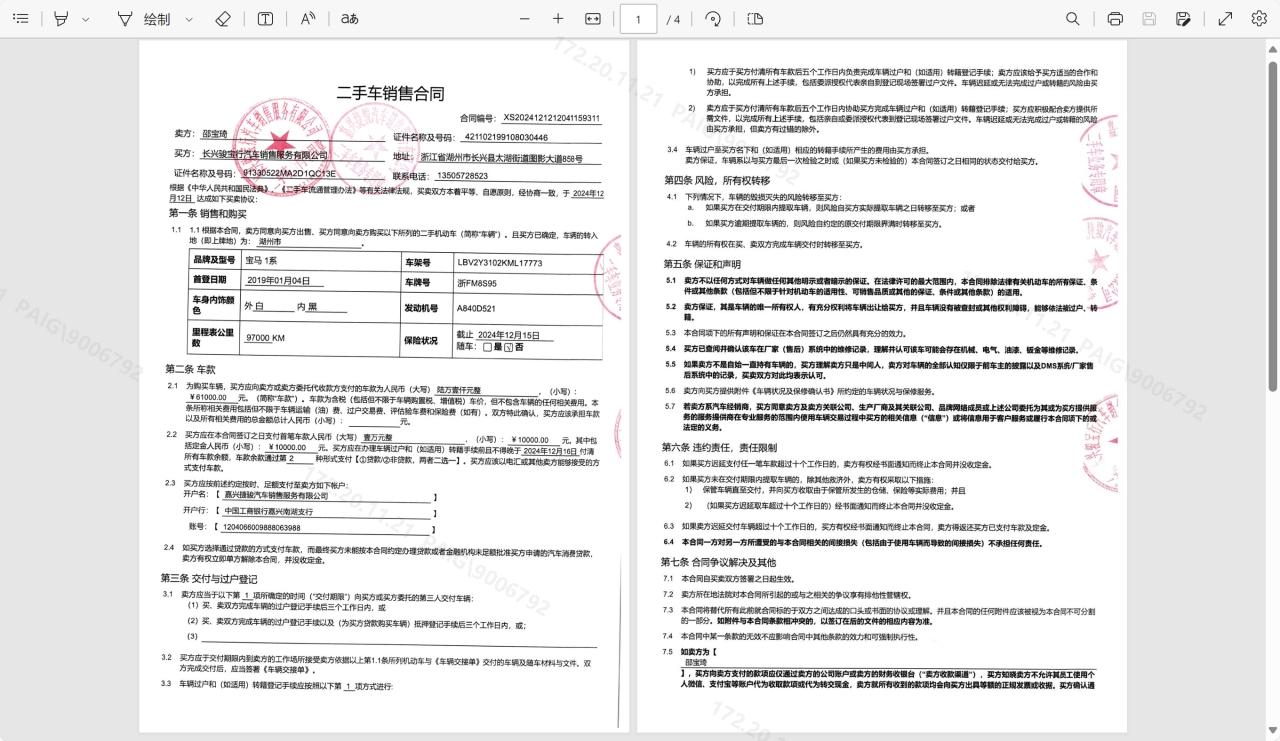Click engine number A840D521
Screen dimensions: 1280x741
[x=476, y=309]
